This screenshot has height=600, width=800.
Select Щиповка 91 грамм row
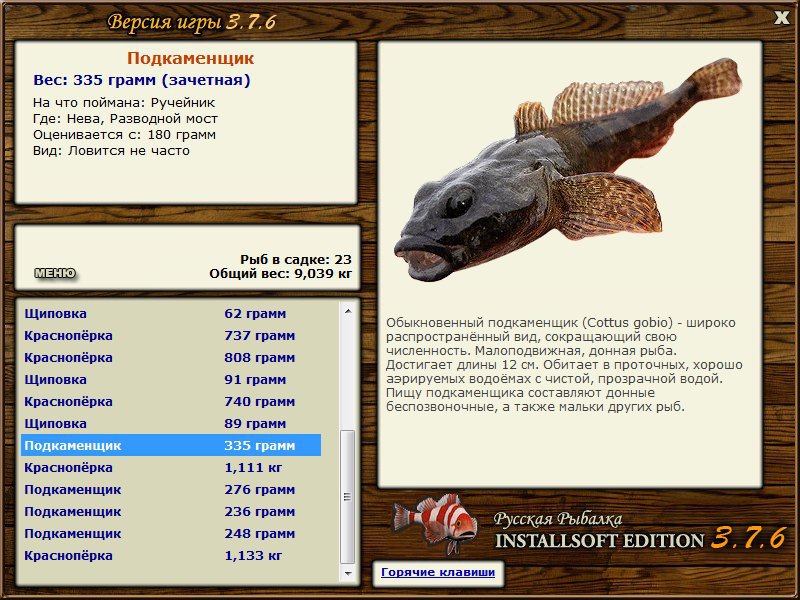[171, 379]
